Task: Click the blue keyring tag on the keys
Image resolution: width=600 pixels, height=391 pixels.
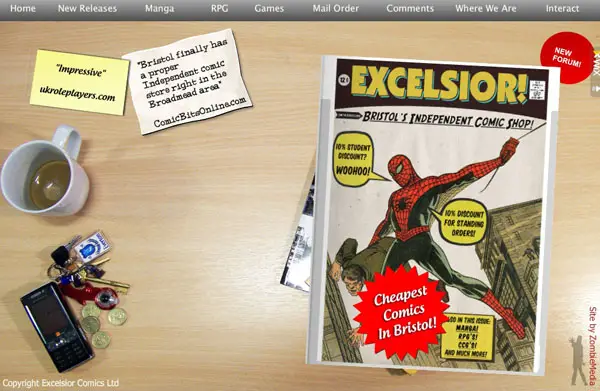Action: pyautogui.click(x=91, y=246)
